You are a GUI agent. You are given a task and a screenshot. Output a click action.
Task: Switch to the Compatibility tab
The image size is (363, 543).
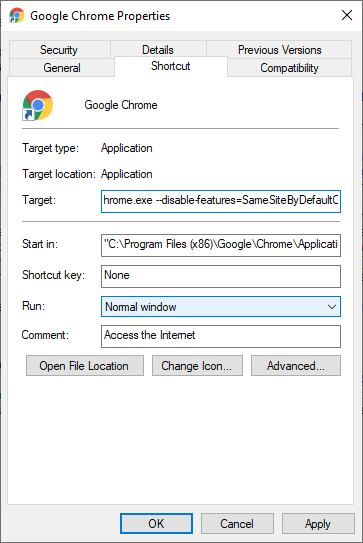(x=290, y=68)
